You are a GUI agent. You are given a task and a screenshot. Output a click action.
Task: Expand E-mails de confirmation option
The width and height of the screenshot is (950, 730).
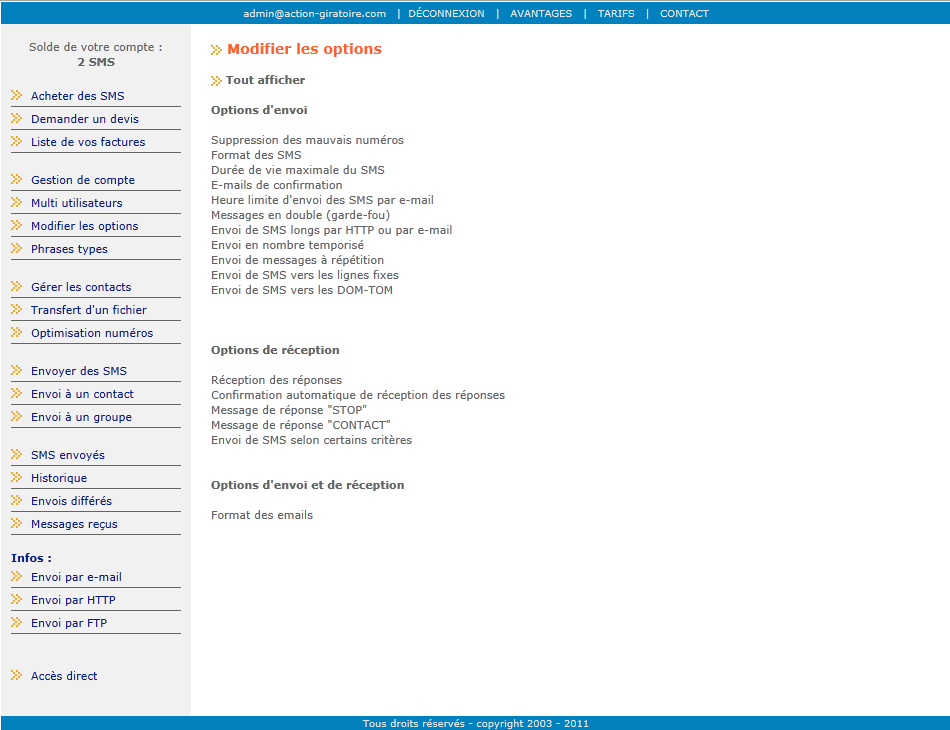[x=276, y=185]
